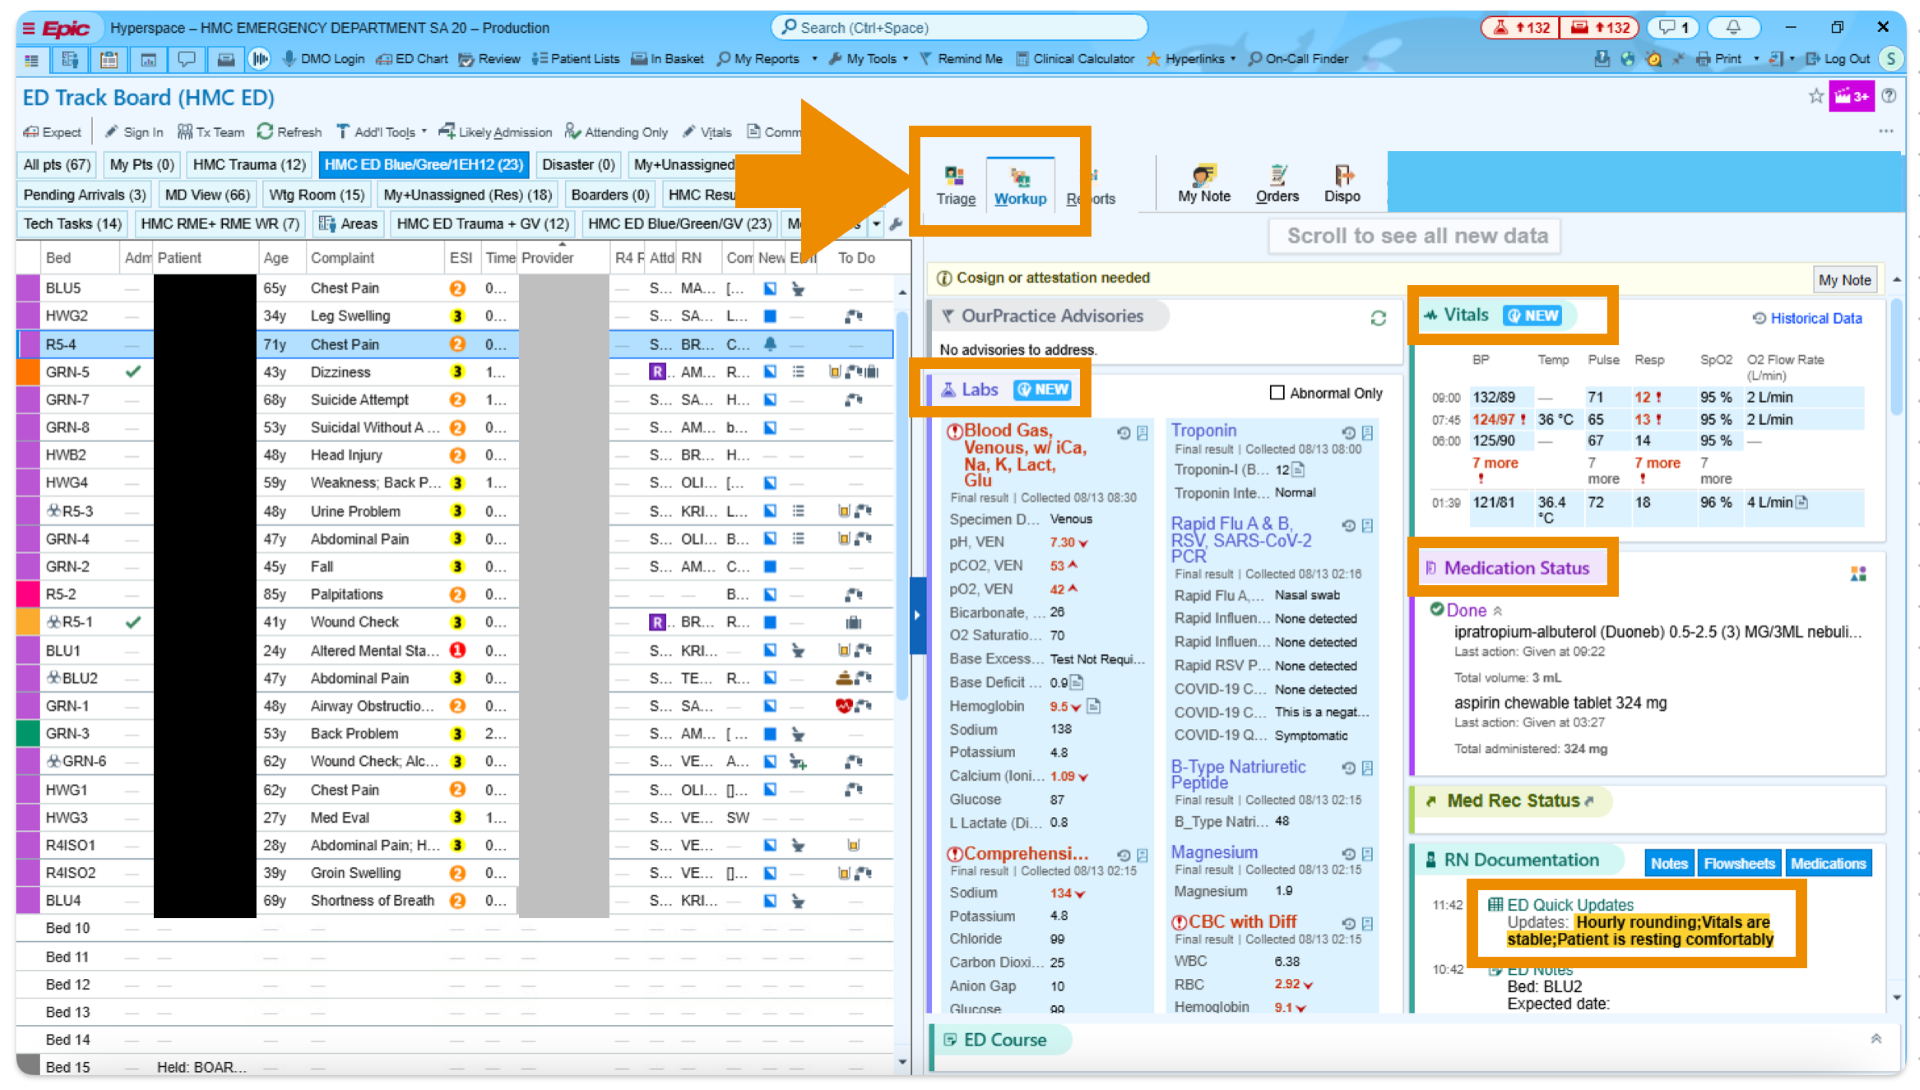Viewport: 1920px width, 1090px height.
Task: Open the Troponin result report icon
Action: point(1367,433)
